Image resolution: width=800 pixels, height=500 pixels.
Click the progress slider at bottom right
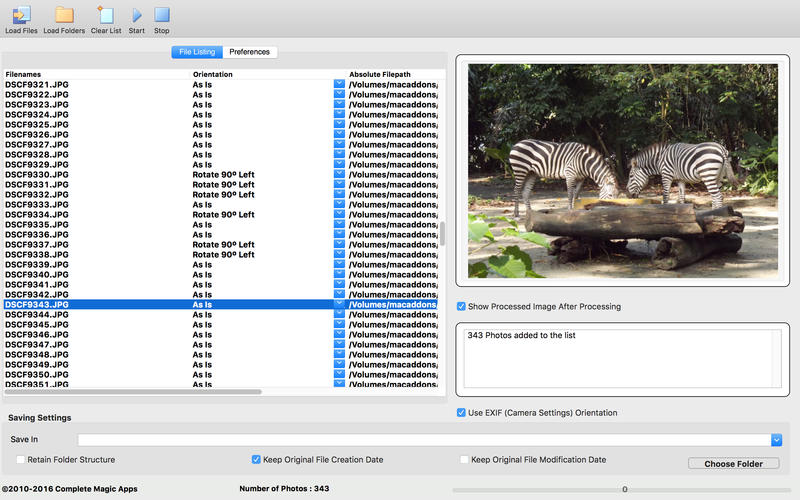tap(624, 490)
